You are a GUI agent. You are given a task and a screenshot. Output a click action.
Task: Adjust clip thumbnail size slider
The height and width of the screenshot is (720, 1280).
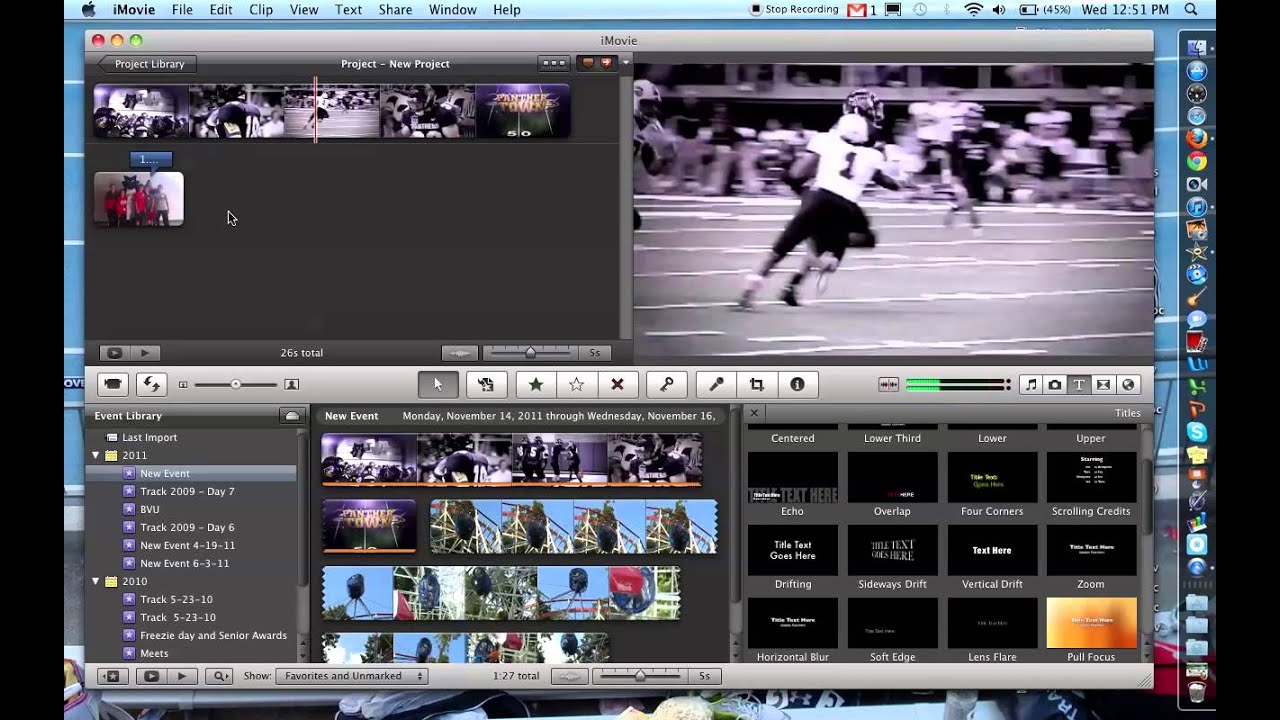coord(236,384)
